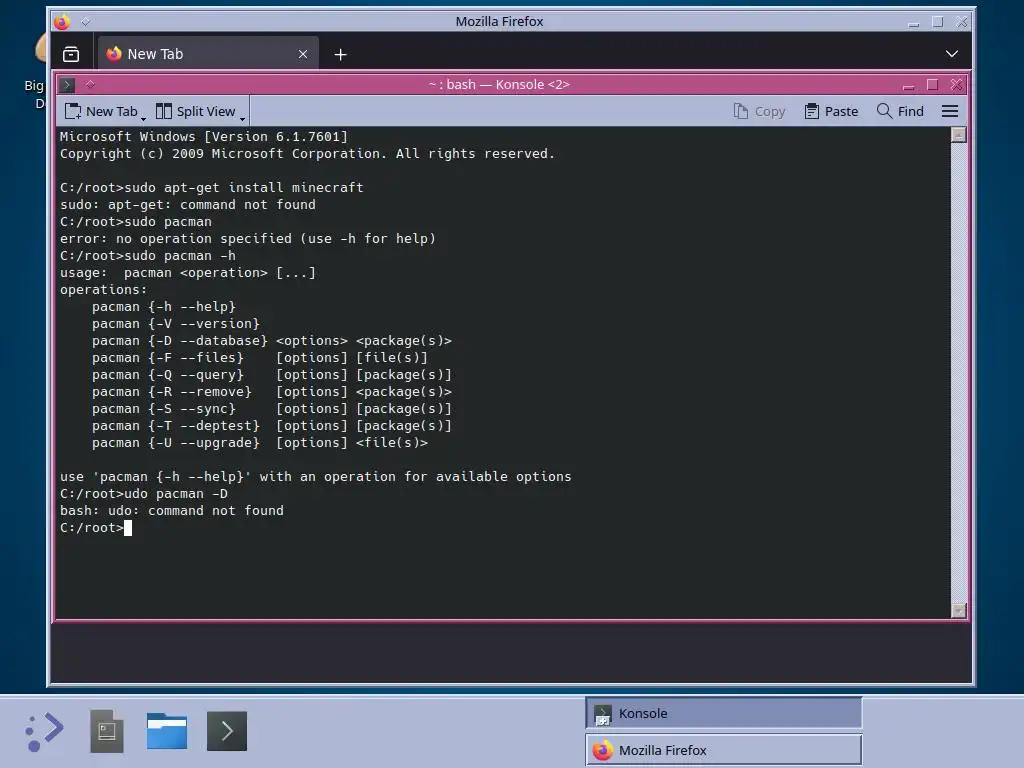
Task: Click the Paste button in Konsole toolbar
Action: coord(831,112)
